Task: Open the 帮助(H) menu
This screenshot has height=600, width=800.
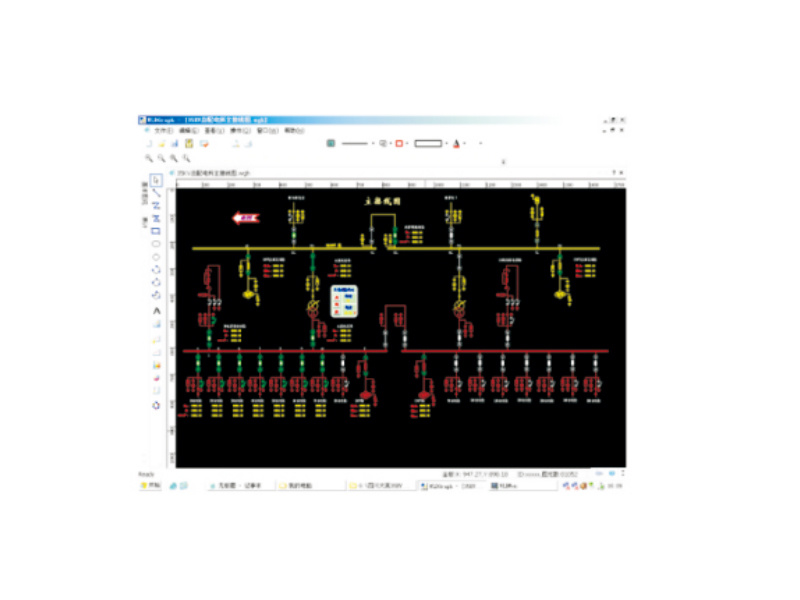Action: coord(294,131)
